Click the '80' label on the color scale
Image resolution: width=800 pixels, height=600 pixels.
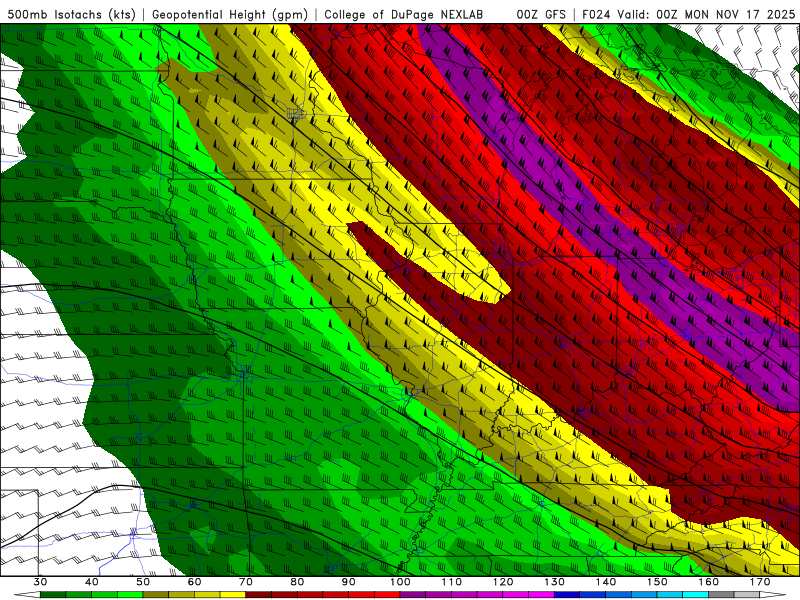[297, 582]
